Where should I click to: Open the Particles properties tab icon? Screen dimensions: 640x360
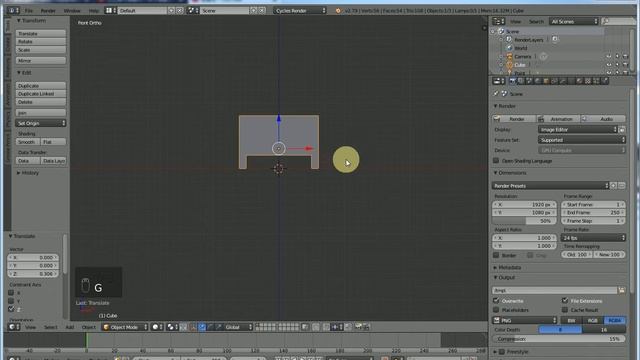(x=596, y=81)
